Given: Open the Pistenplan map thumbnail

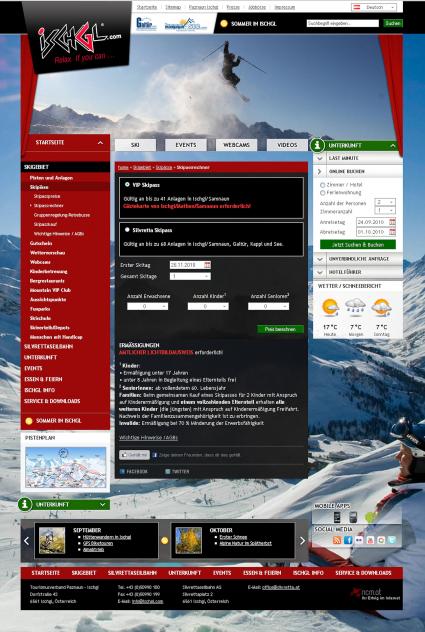Looking at the screenshot, I should click(66, 467).
